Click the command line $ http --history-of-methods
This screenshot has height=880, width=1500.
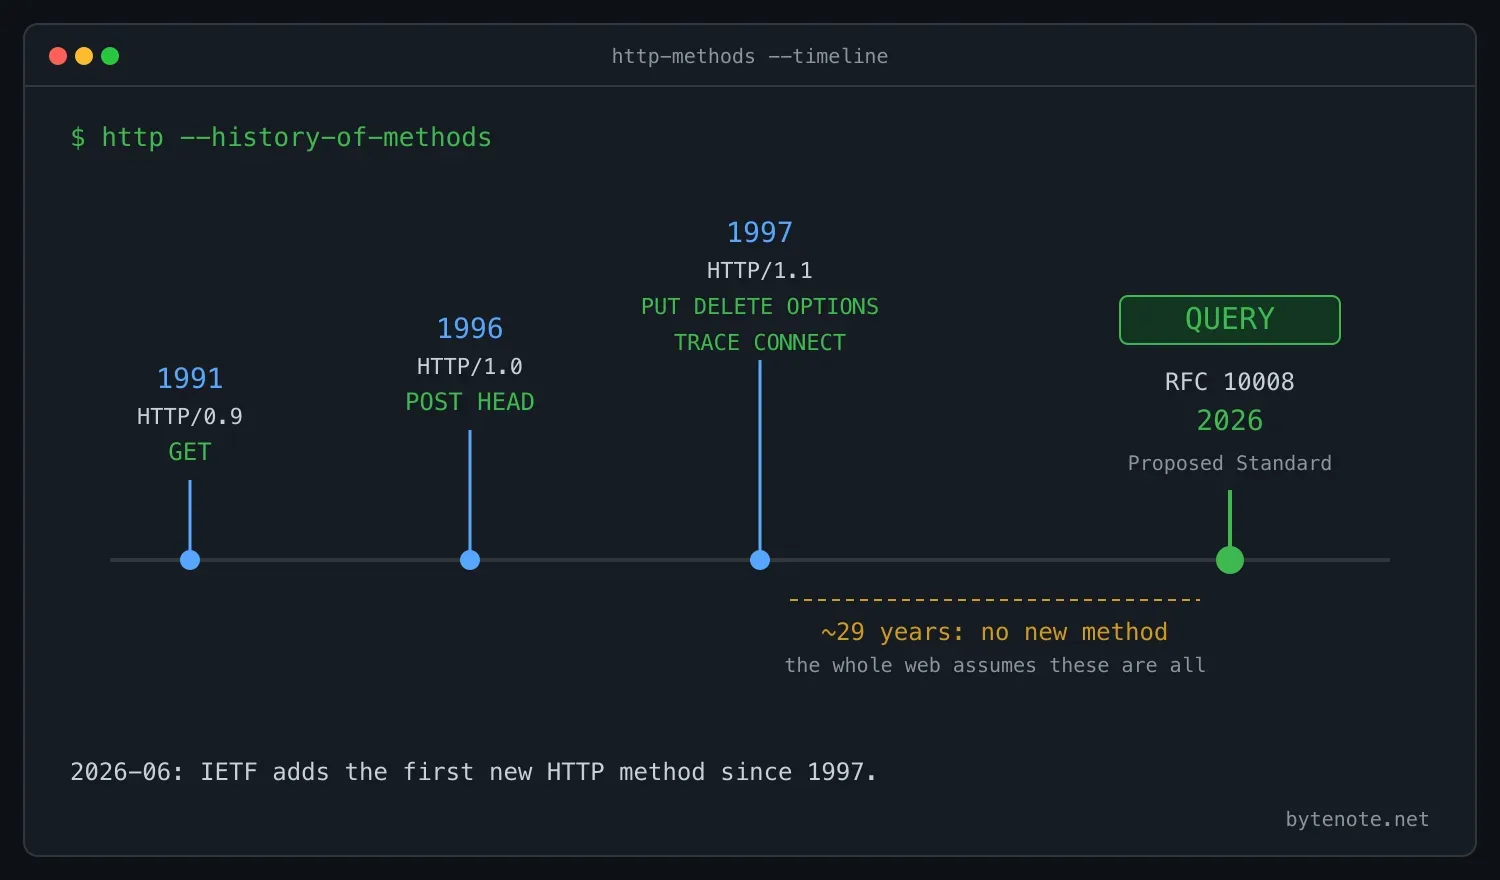click(x=281, y=137)
